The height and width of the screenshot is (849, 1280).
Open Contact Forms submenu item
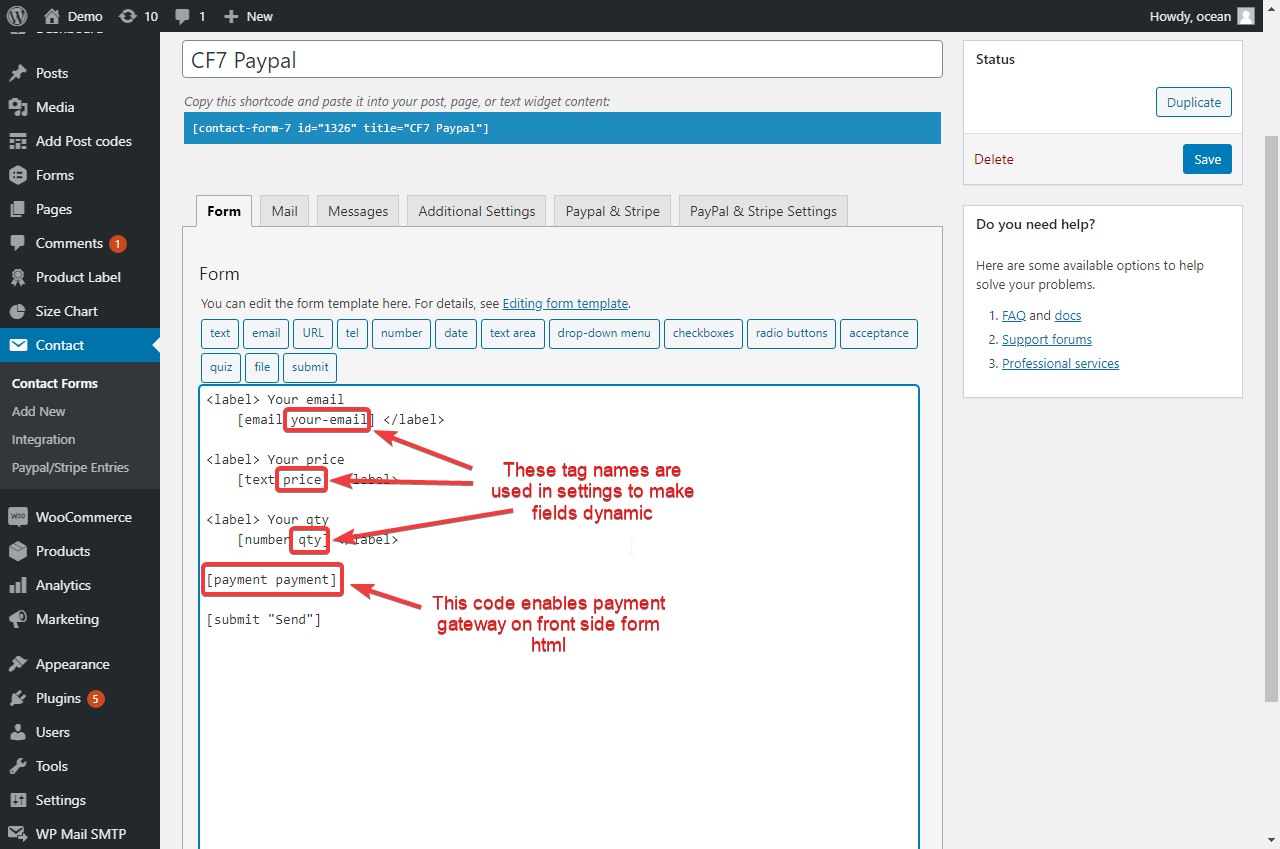[55, 383]
